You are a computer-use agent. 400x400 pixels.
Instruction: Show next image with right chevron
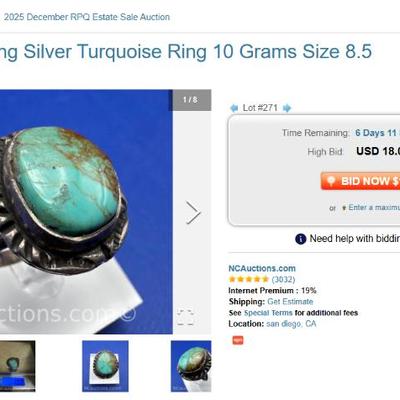coord(193,212)
